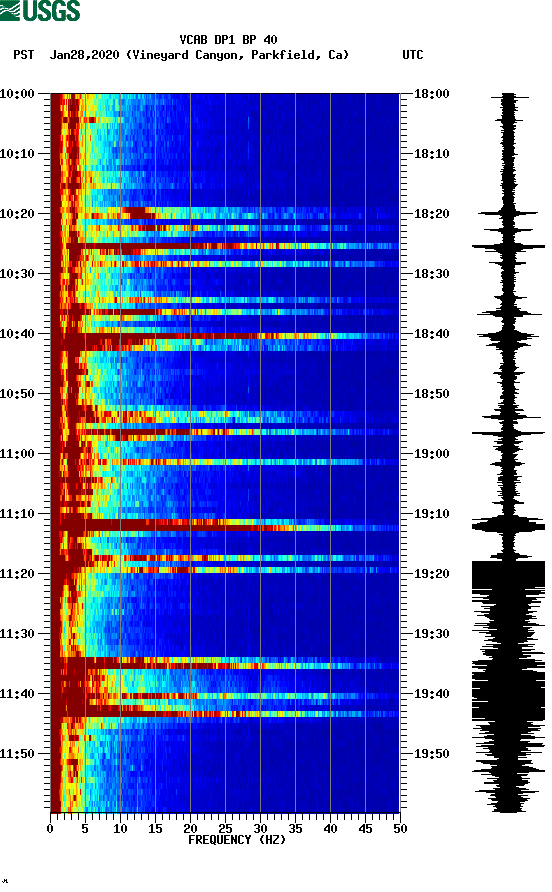Click the 10 Hz frequency axis label
552x892 pixels.
pos(120,828)
